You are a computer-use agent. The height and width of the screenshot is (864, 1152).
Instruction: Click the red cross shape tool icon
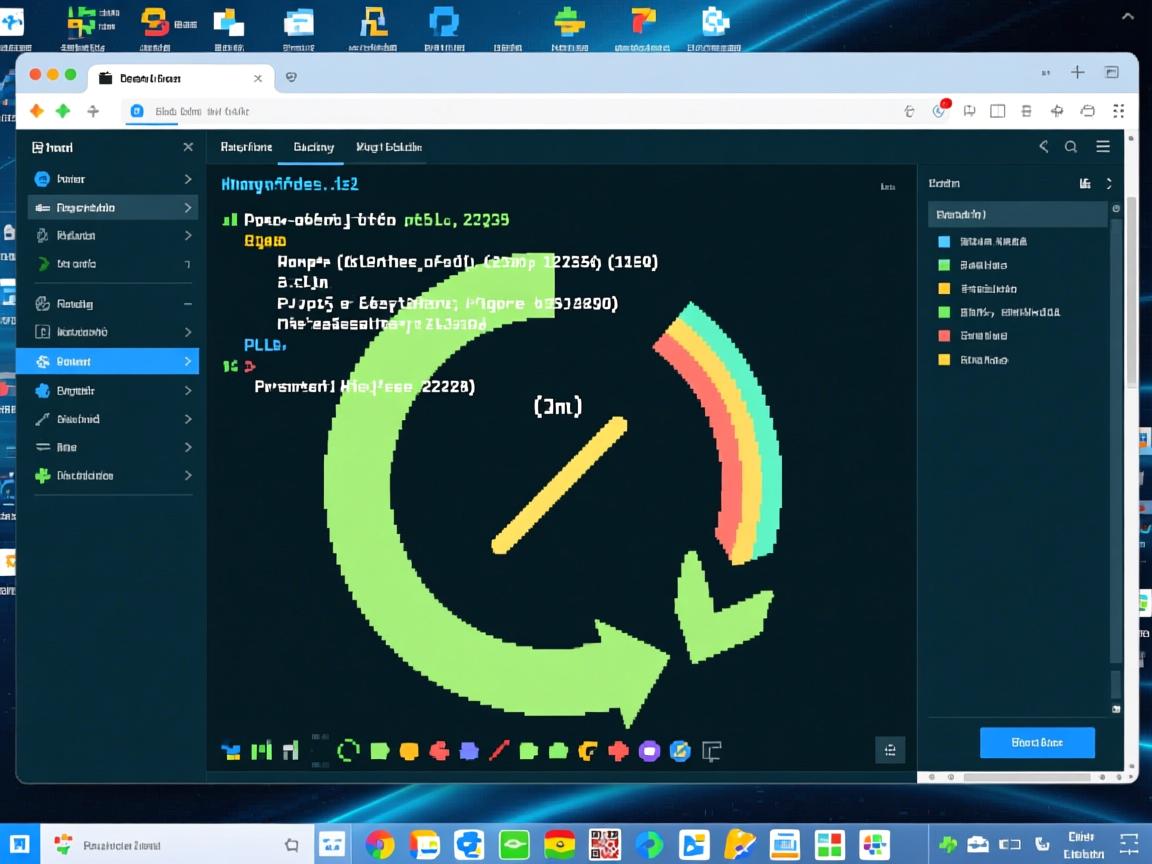click(619, 750)
